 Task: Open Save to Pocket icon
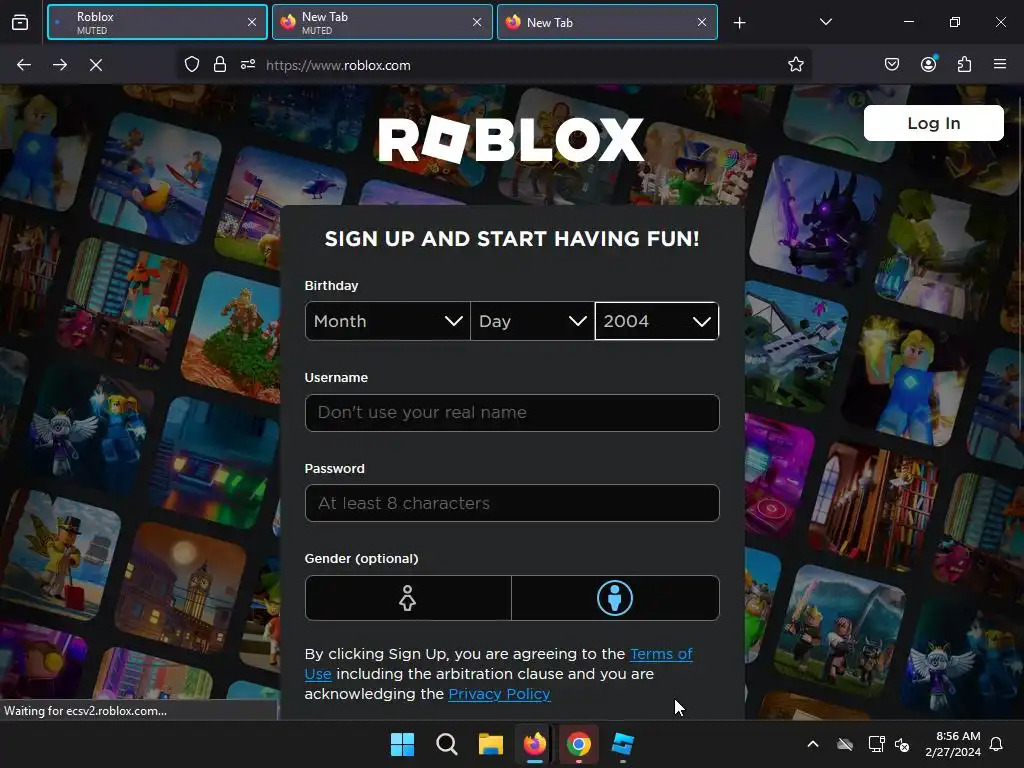(892, 65)
